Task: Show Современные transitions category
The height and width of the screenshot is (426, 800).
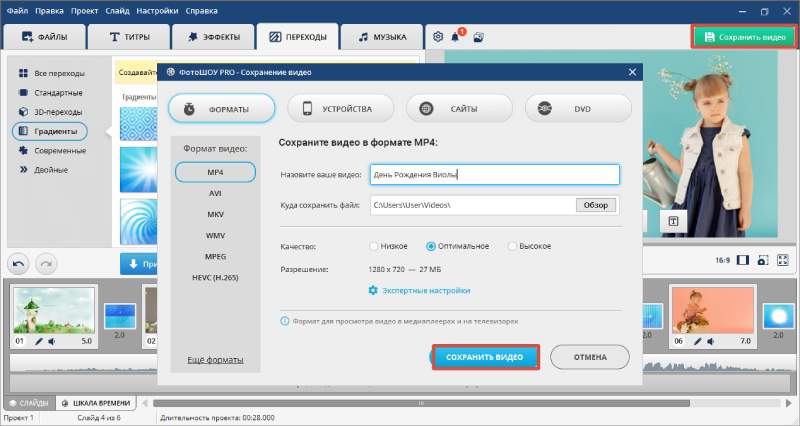Action: pos(52,151)
